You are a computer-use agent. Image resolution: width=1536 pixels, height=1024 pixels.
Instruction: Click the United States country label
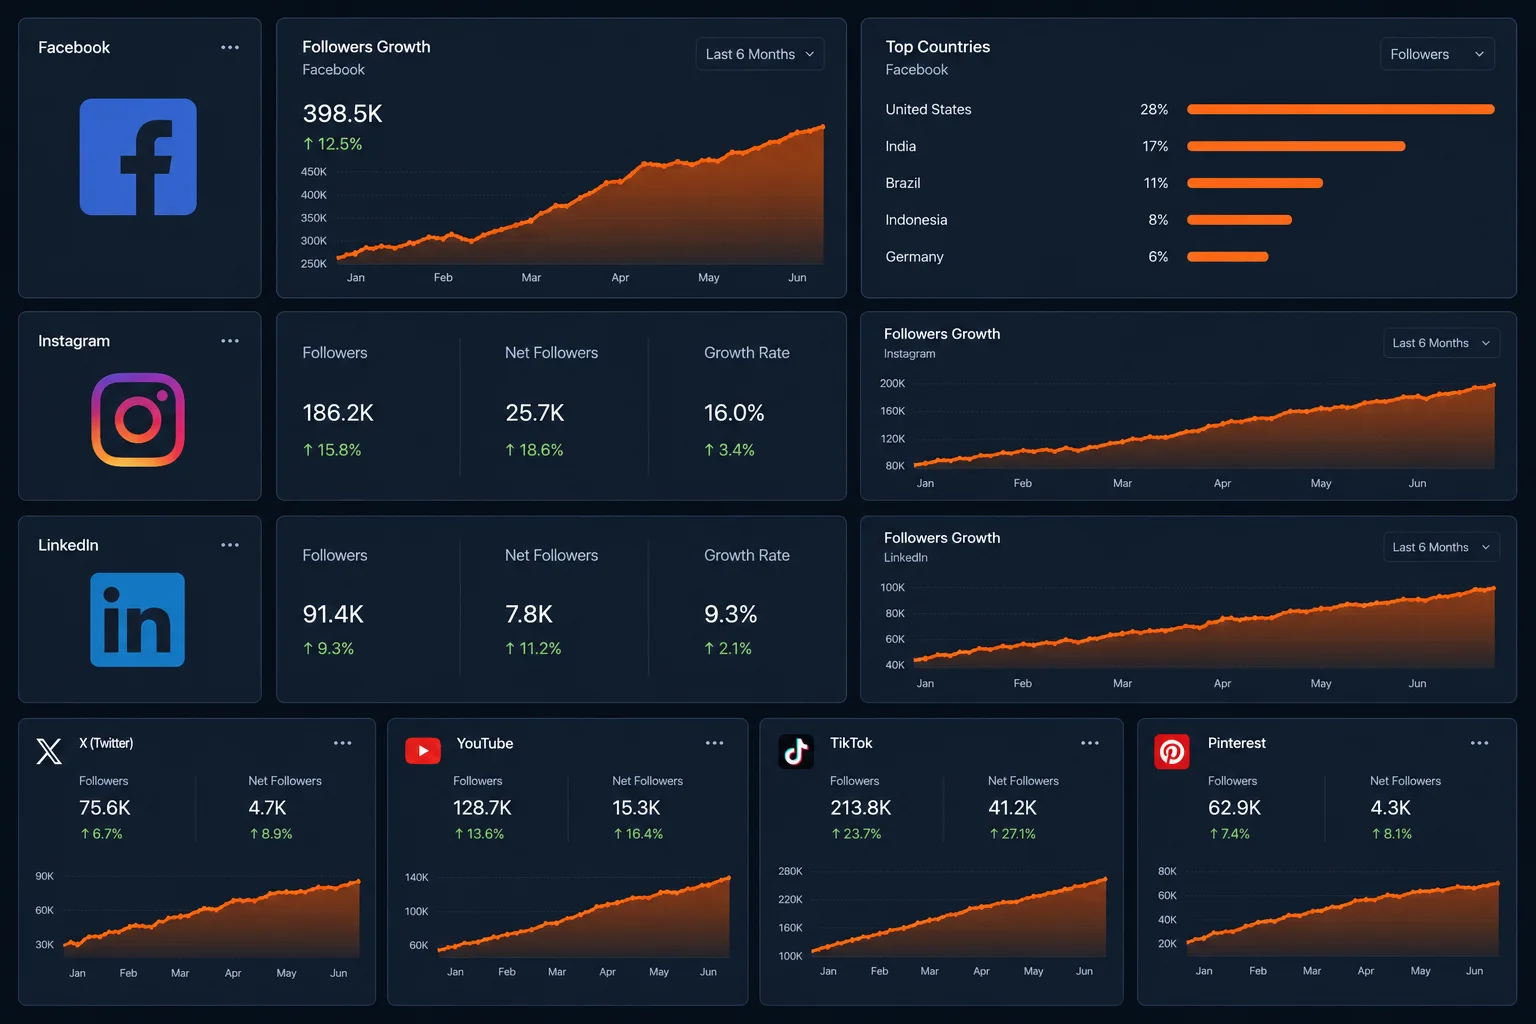tap(929, 109)
